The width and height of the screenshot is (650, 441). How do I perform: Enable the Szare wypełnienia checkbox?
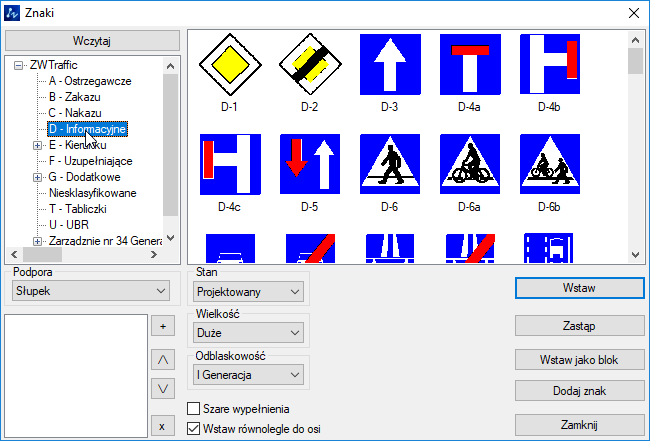coord(196,409)
